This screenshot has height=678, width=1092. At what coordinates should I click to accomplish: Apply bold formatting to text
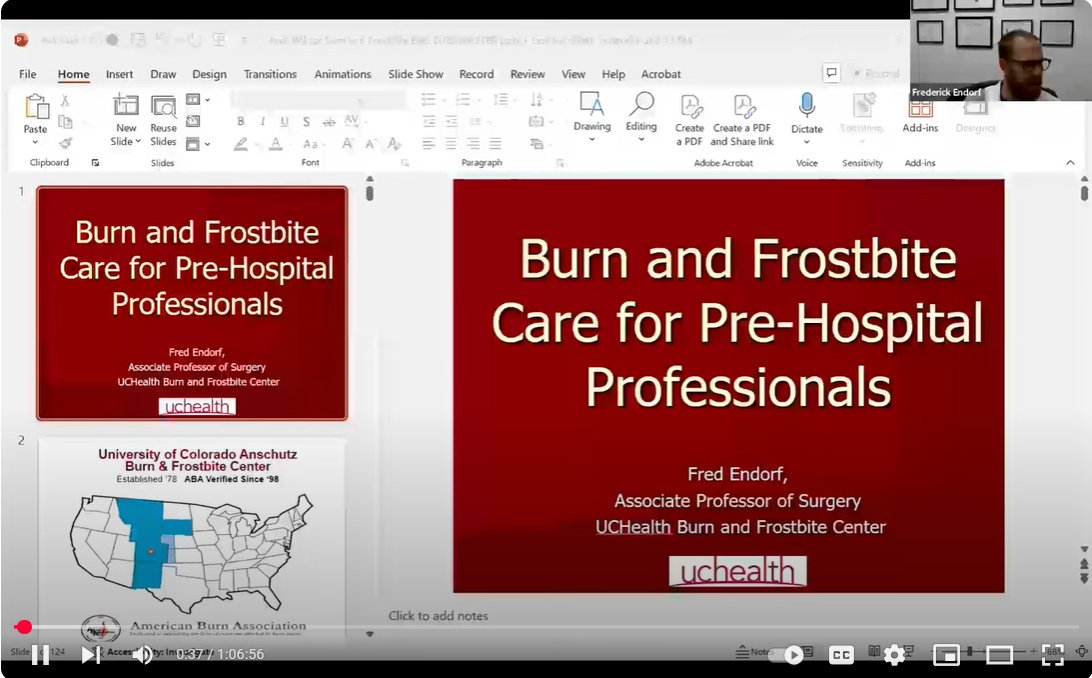pos(240,120)
